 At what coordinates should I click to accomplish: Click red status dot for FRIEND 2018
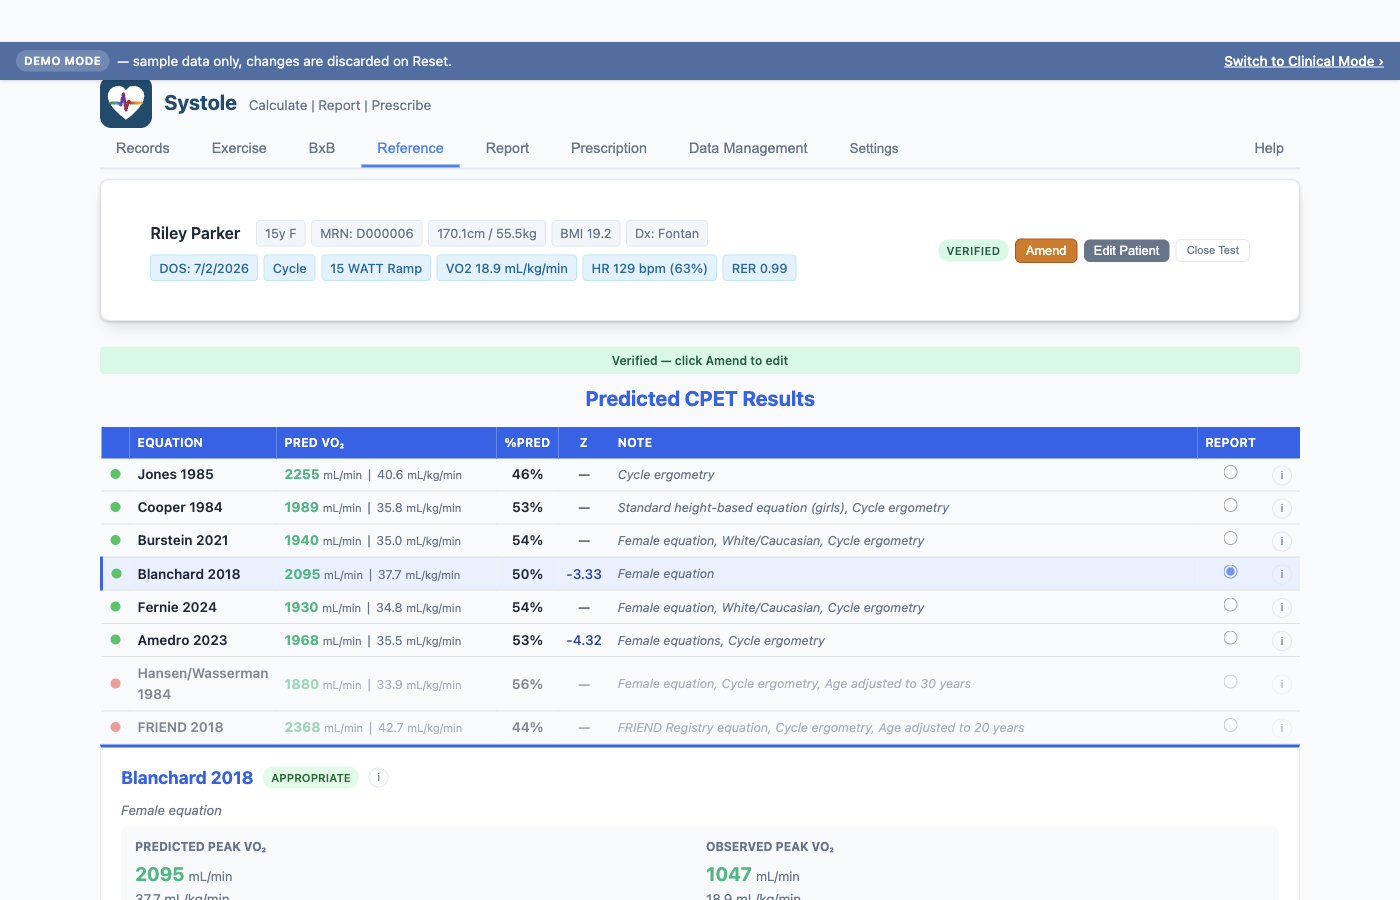[116, 728]
